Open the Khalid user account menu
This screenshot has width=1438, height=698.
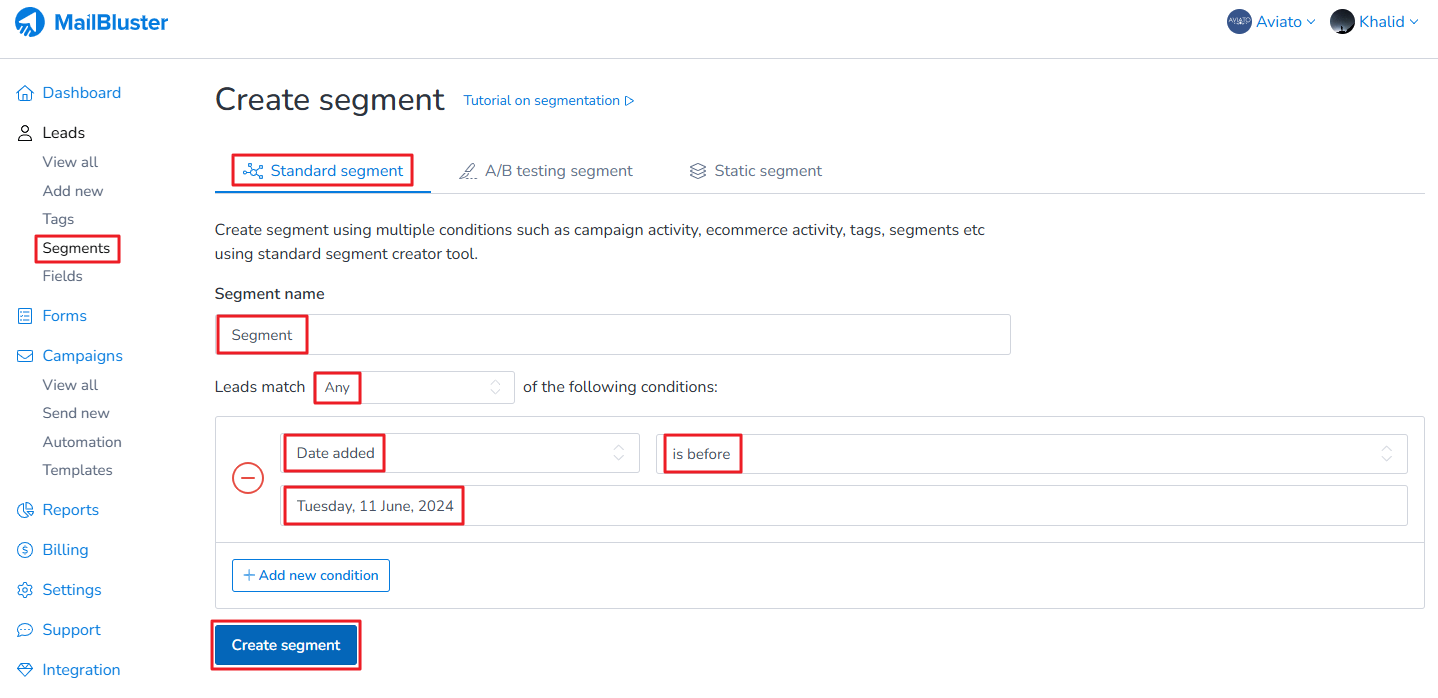click(1375, 22)
